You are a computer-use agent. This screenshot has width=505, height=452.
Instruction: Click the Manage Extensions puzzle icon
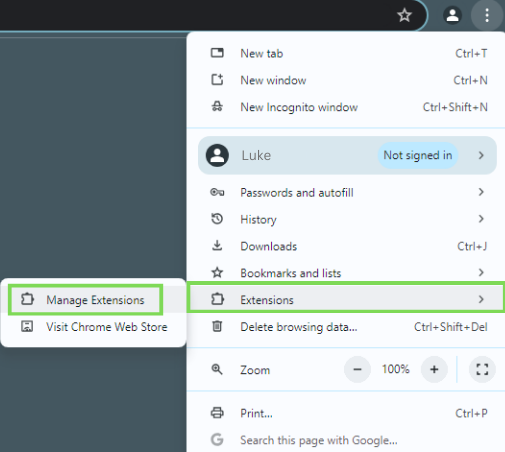pyautogui.click(x=27, y=299)
